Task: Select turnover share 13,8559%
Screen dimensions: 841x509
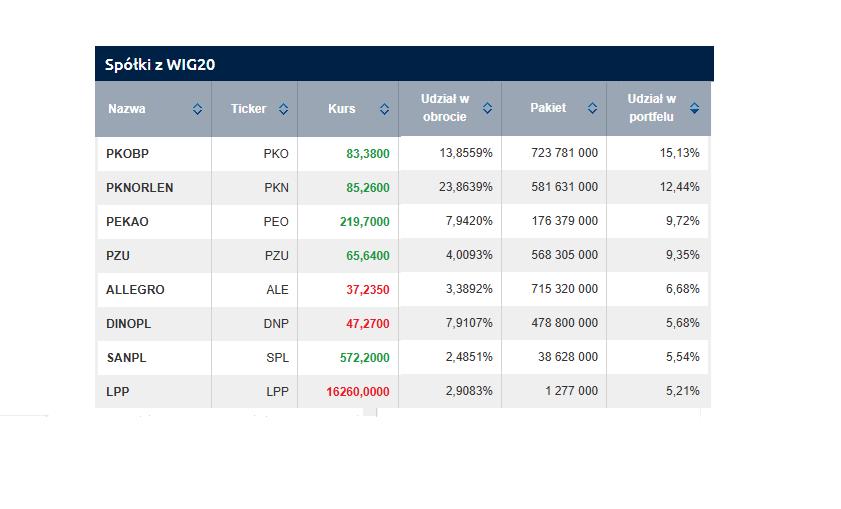Action: 466,153
